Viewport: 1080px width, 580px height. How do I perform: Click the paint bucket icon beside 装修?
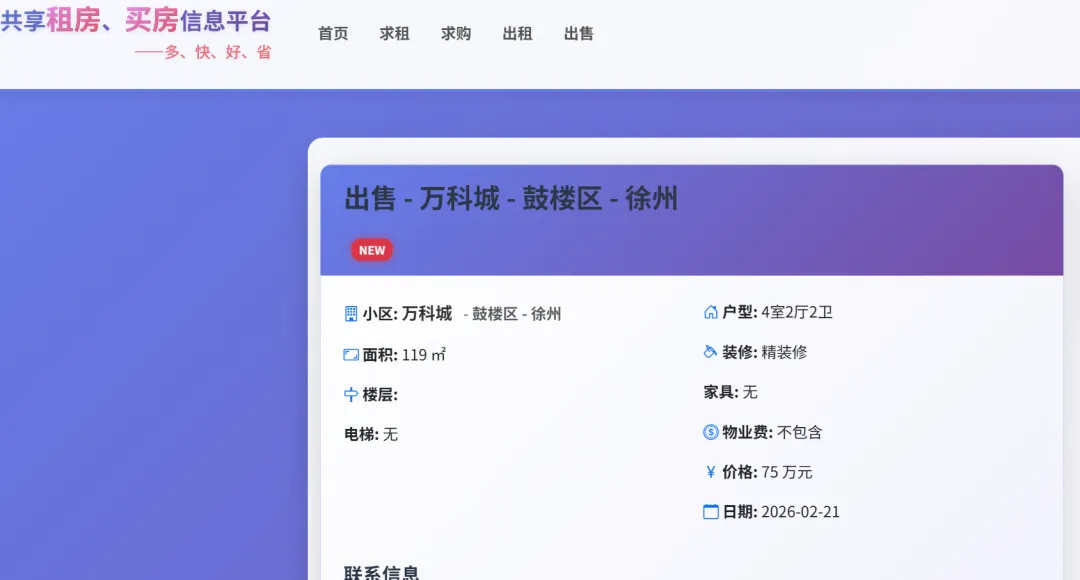[710, 352]
